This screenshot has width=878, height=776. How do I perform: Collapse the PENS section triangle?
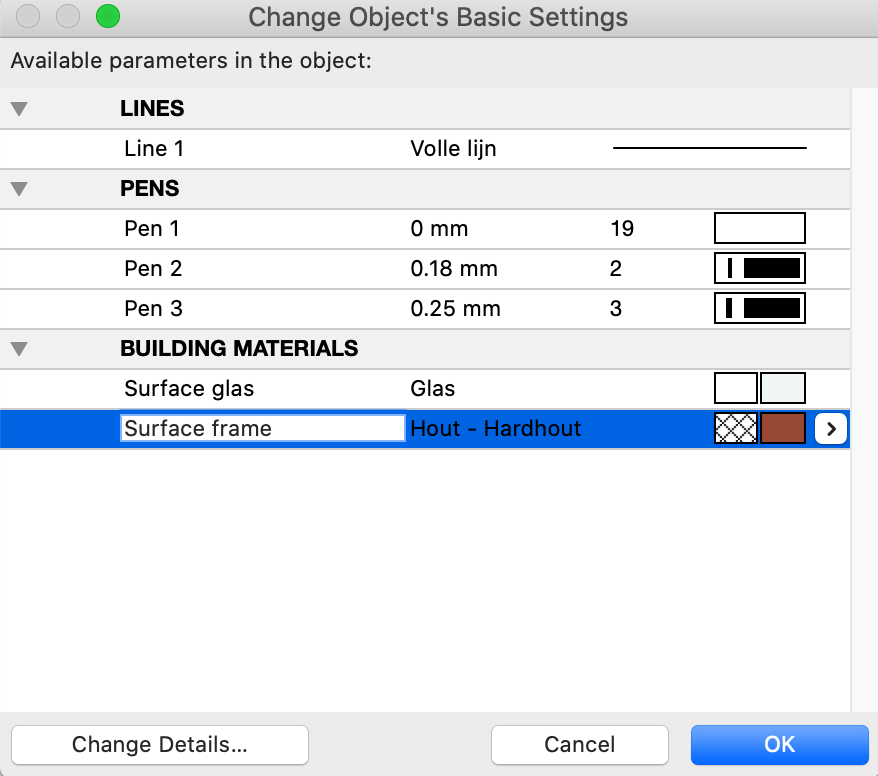click(x=19, y=189)
